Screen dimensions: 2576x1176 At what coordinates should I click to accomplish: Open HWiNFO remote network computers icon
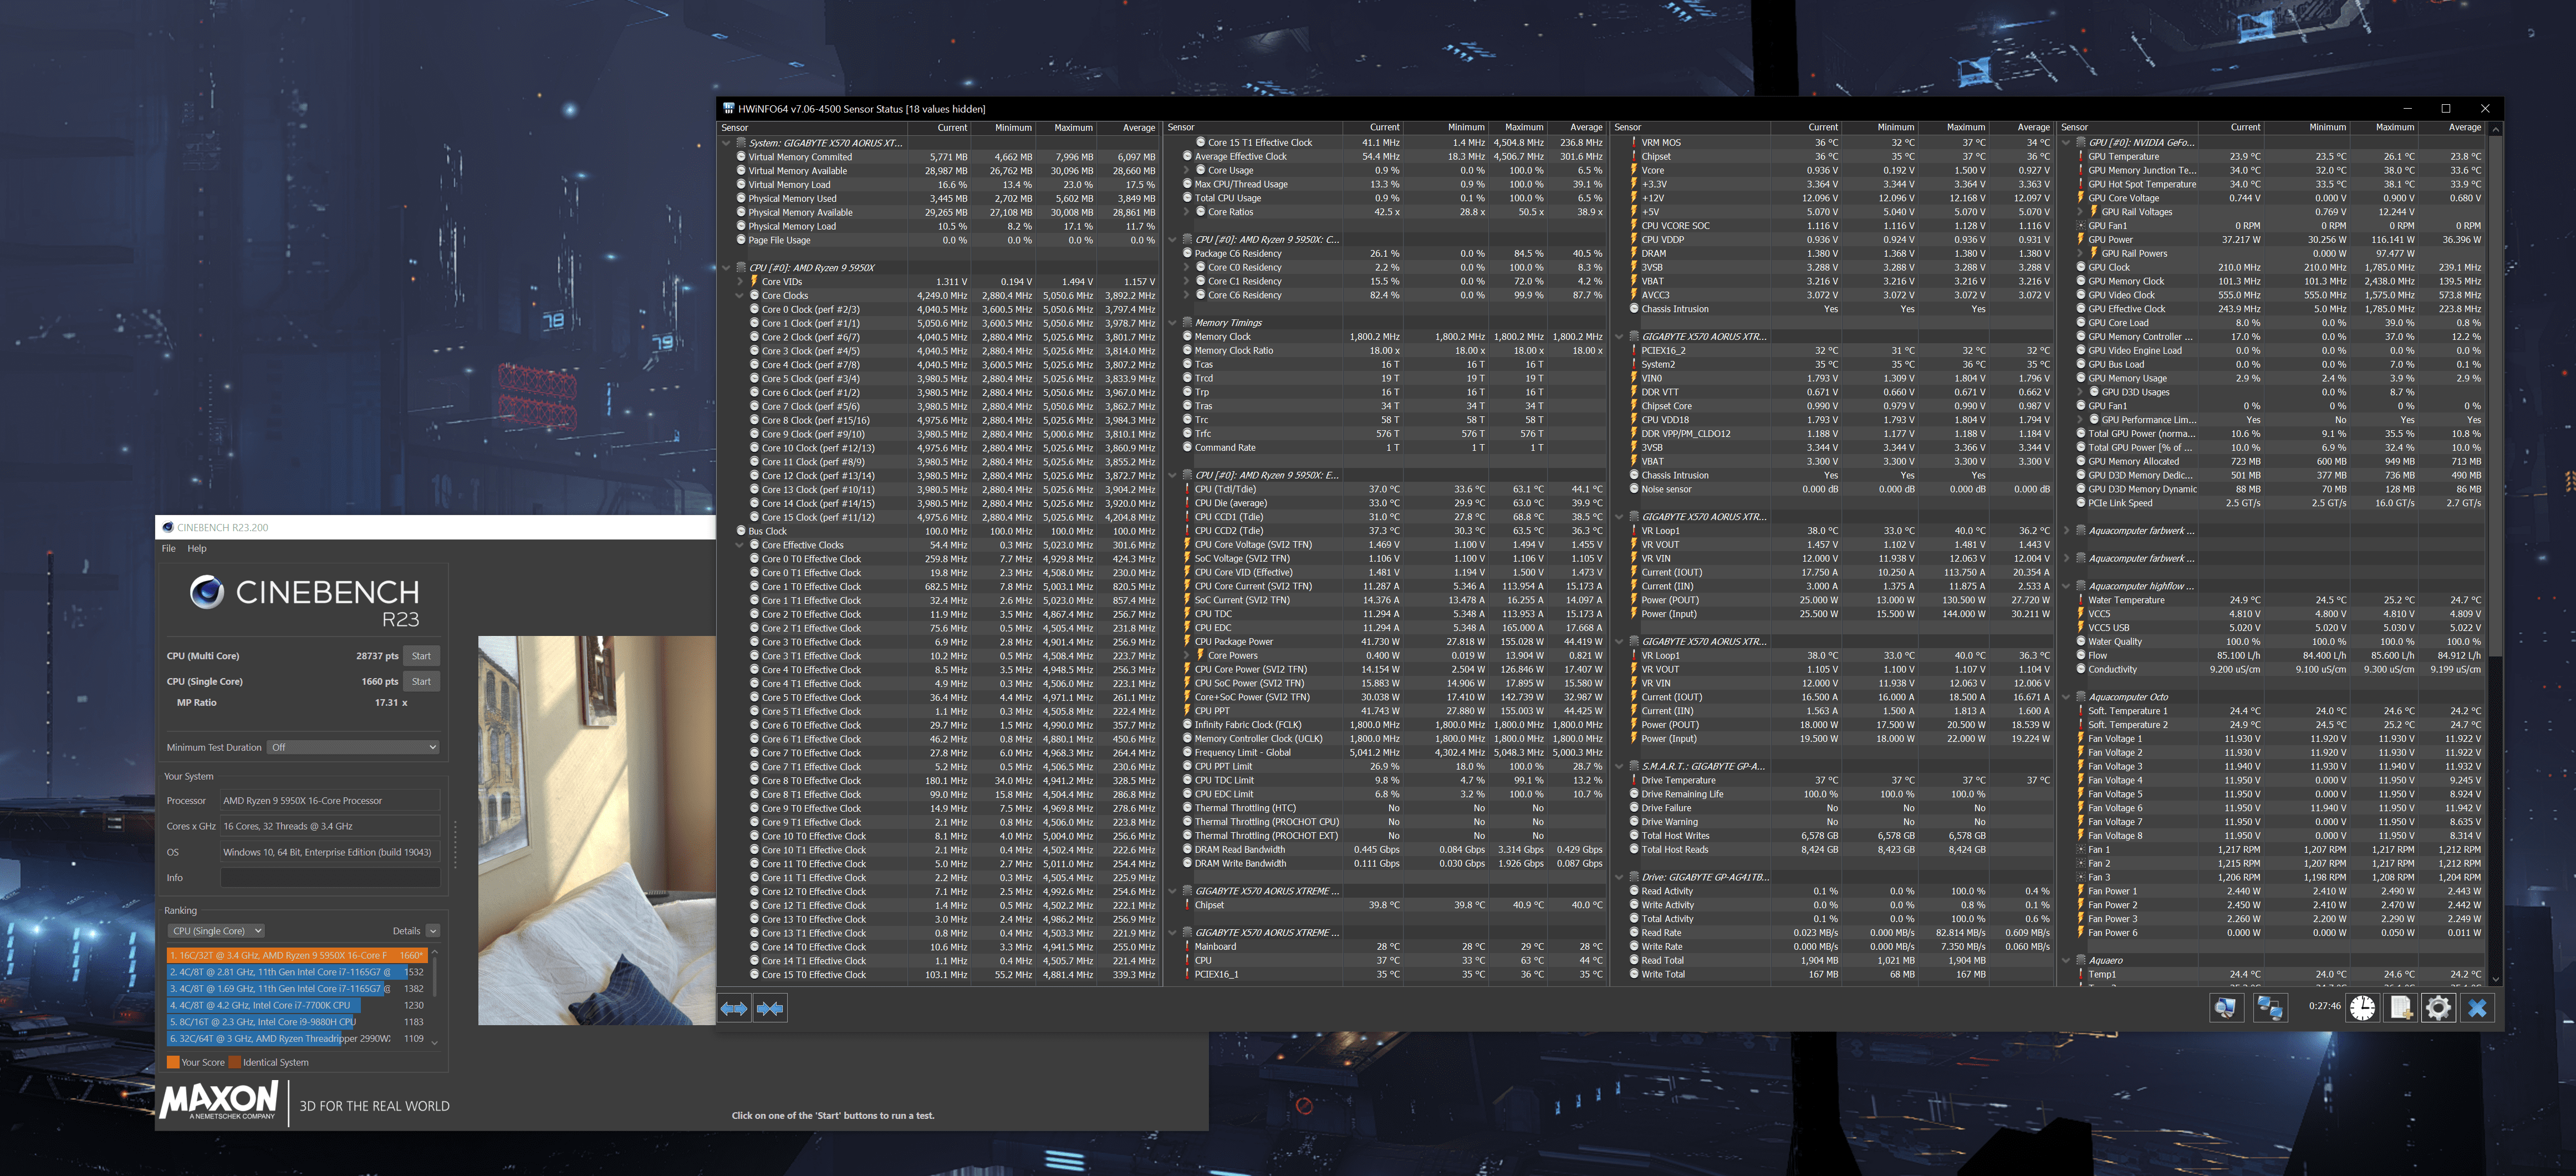[2269, 1008]
